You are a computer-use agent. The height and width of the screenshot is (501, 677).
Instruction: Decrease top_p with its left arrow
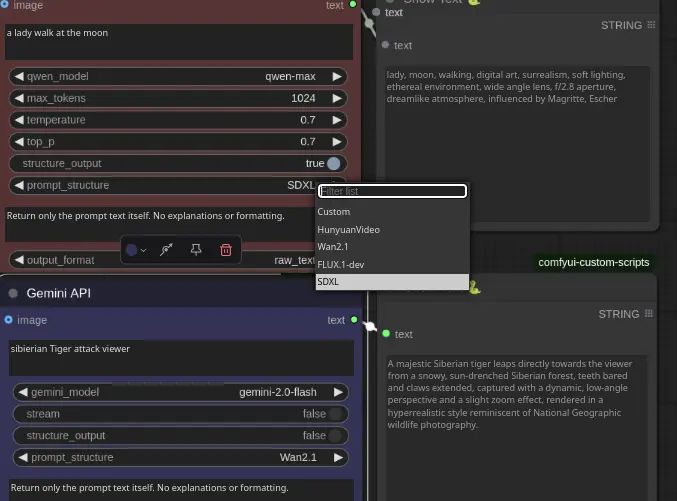pyautogui.click(x=19, y=141)
